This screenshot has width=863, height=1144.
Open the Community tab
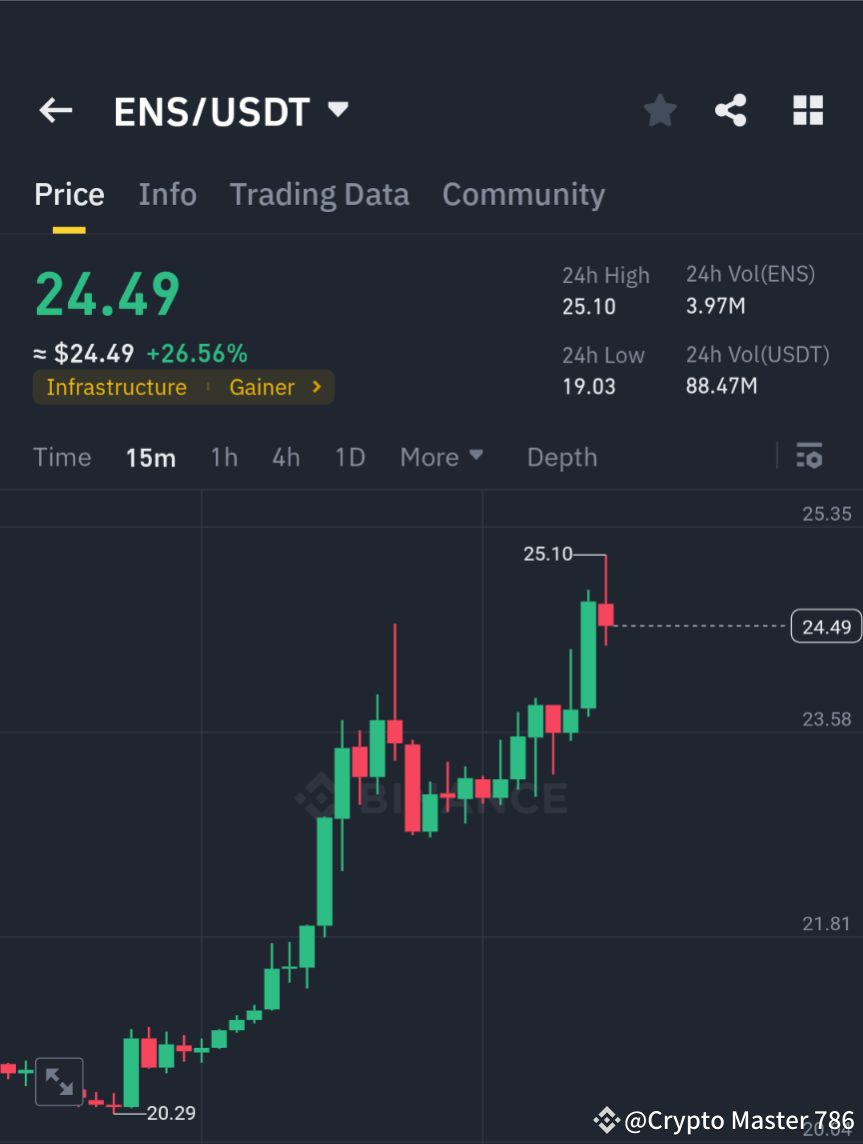[523, 194]
